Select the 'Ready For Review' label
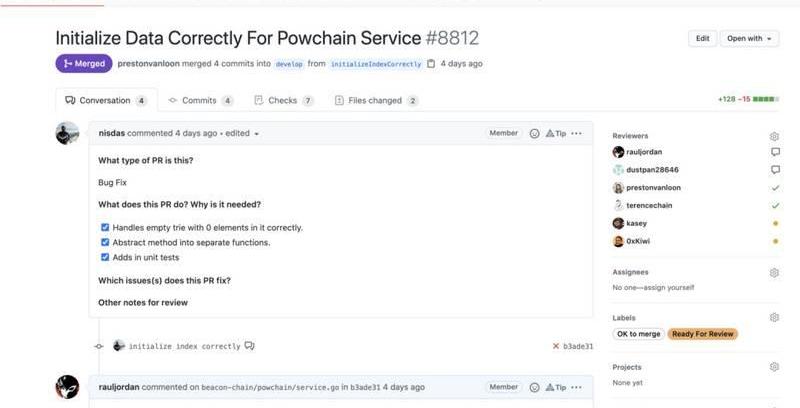Screen dimensions: 800x408 (704, 334)
